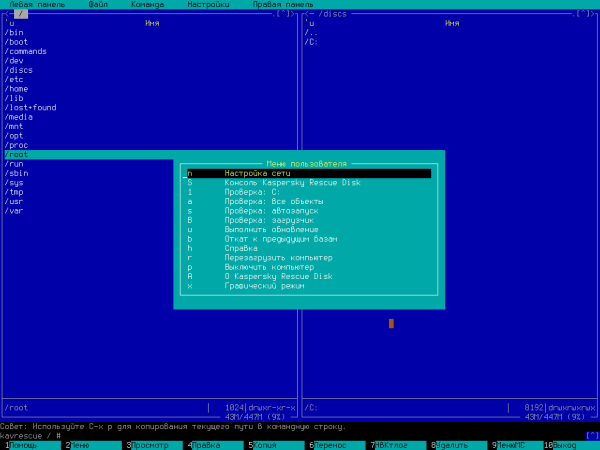Select Настройка сети in user menu

pyautogui.click(x=251, y=173)
